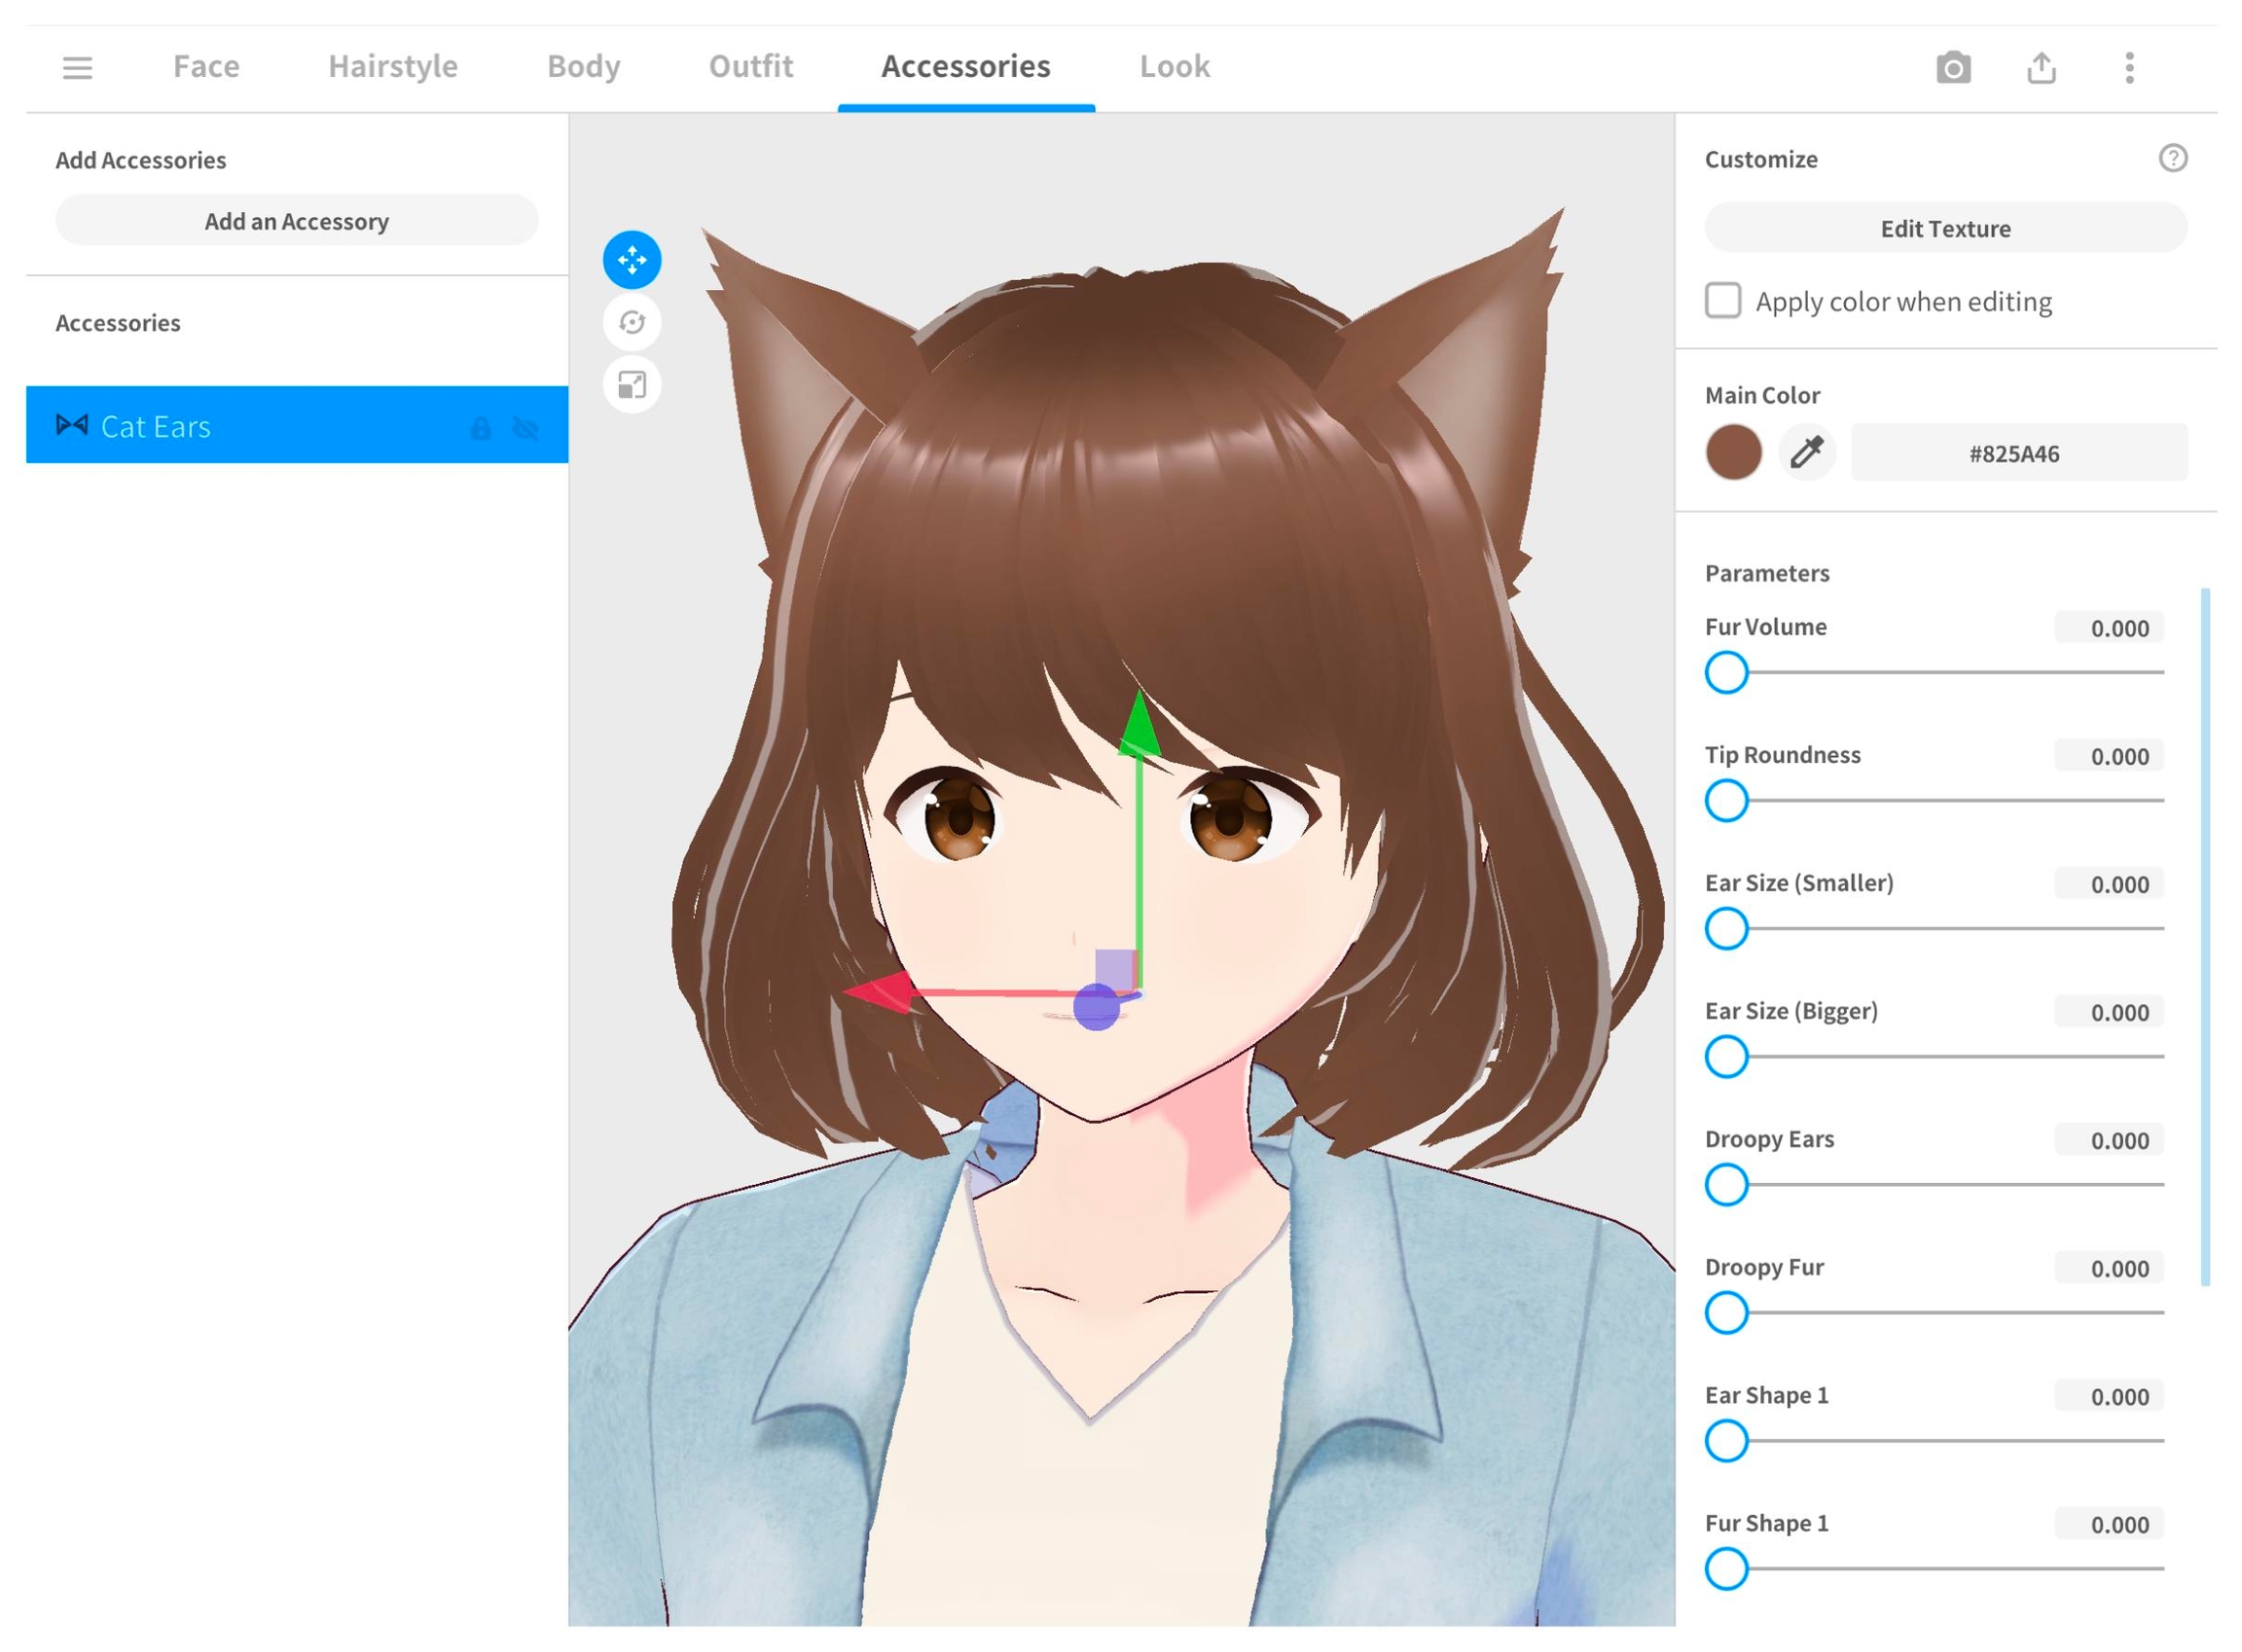Enable Apply color when editing checkbox
2242x1652 pixels.
tap(1722, 301)
